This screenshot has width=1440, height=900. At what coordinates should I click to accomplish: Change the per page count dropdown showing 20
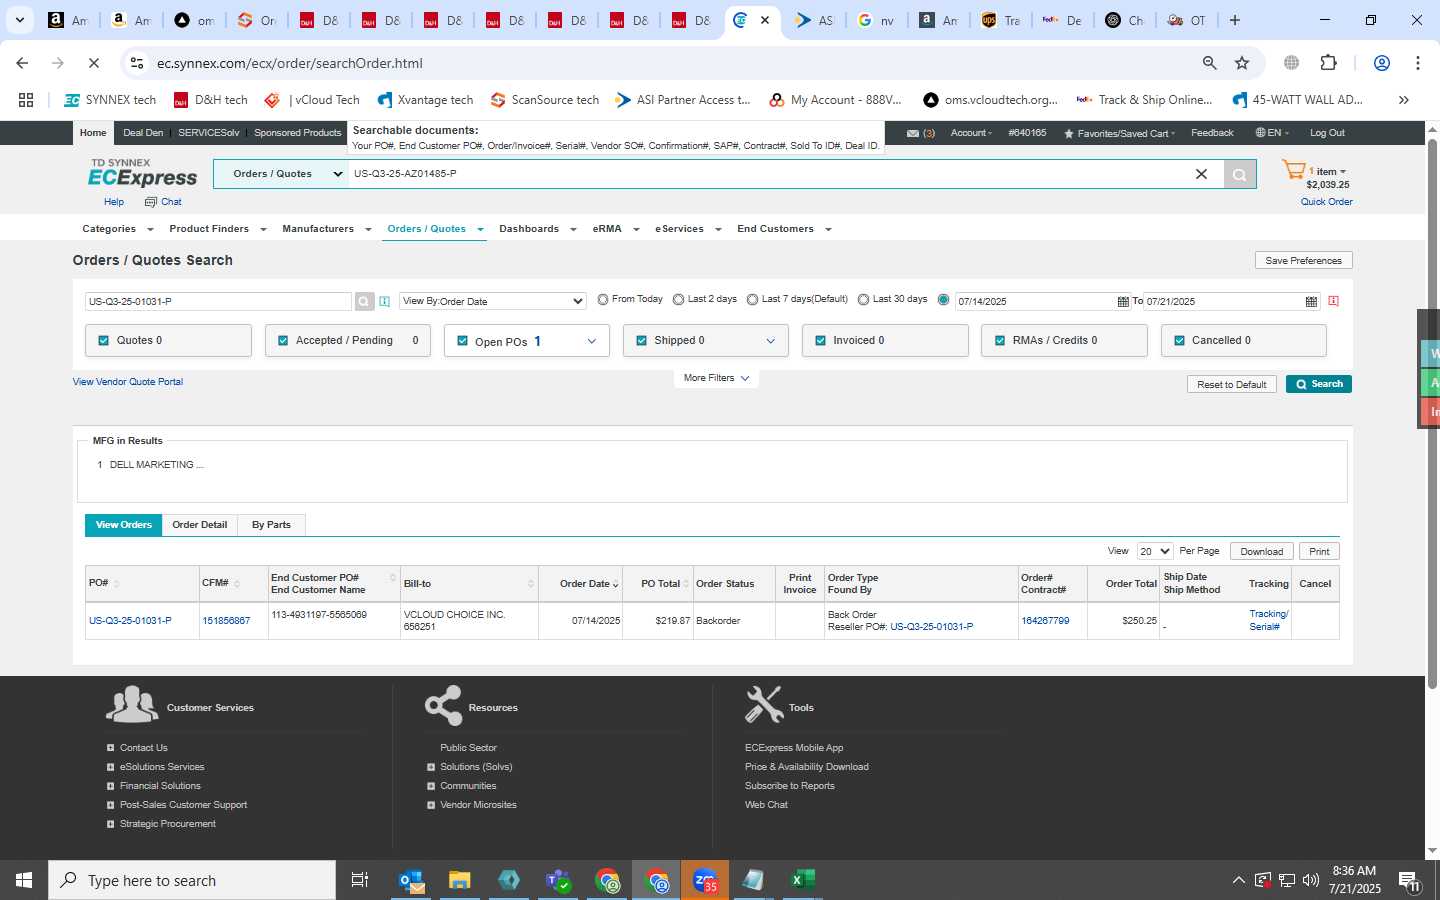(x=1155, y=551)
